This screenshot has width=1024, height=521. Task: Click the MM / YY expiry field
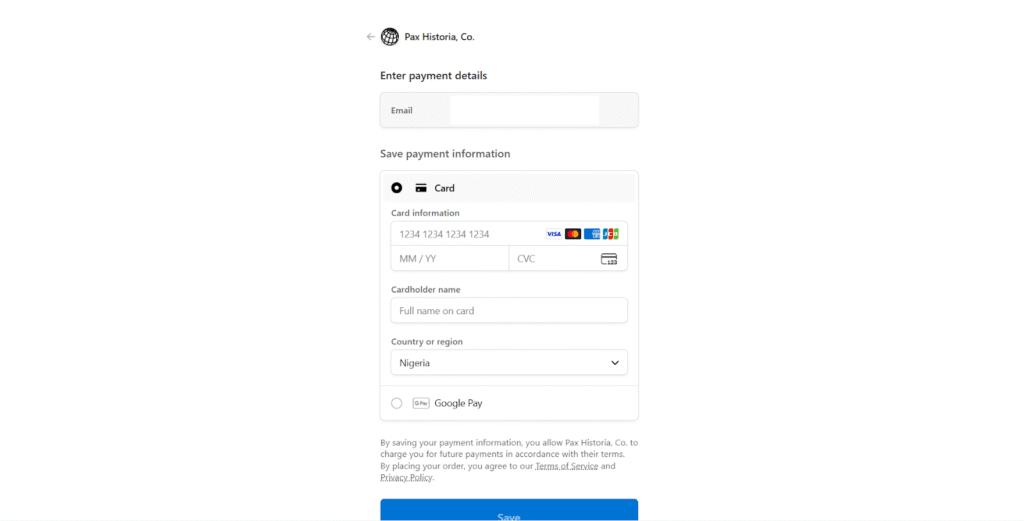pos(449,259)
